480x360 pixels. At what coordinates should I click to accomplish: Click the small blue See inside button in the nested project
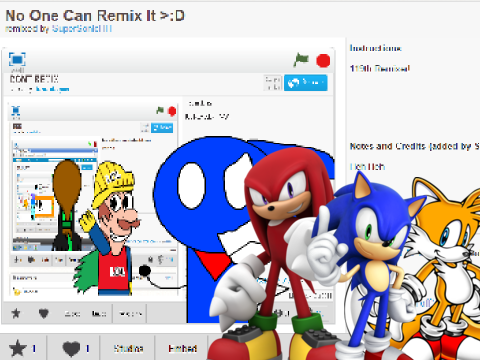click(162, 128)
